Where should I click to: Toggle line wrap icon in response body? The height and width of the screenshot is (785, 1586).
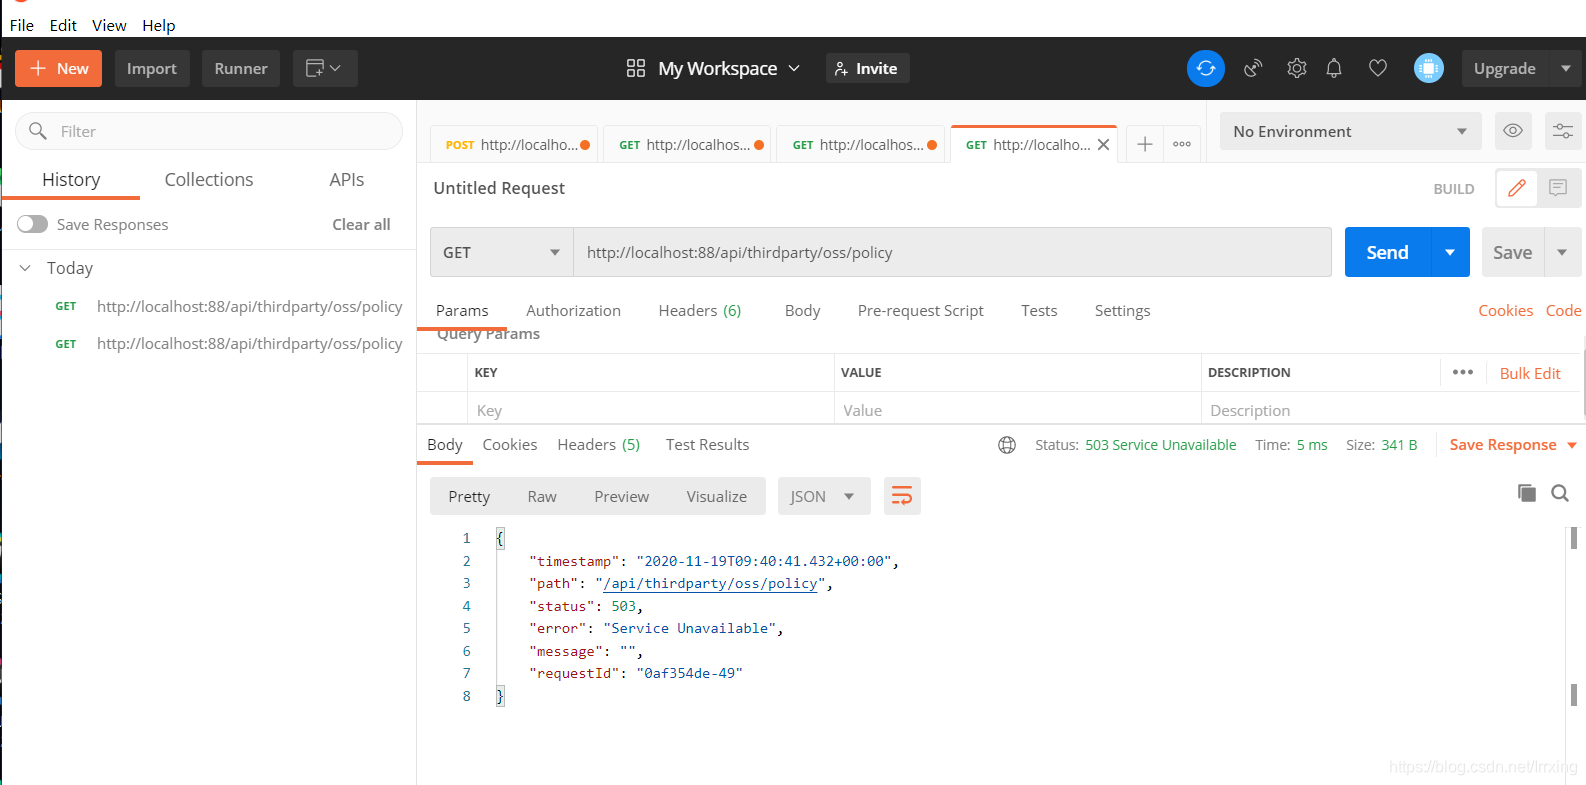(x=901, y=496)
